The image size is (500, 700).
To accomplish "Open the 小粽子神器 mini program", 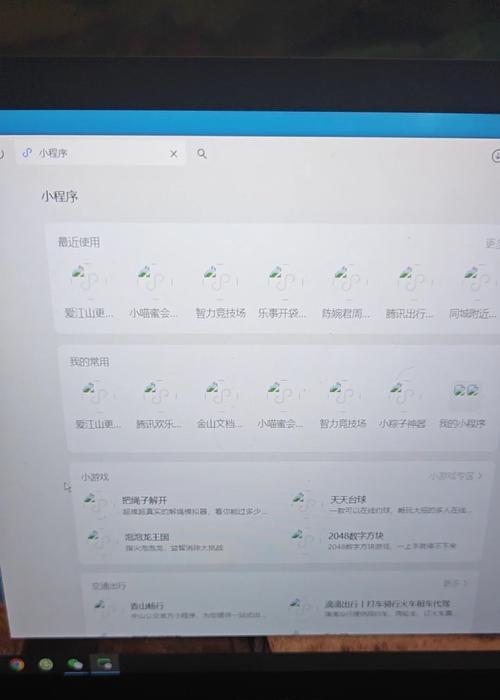I will pos(402,404).
